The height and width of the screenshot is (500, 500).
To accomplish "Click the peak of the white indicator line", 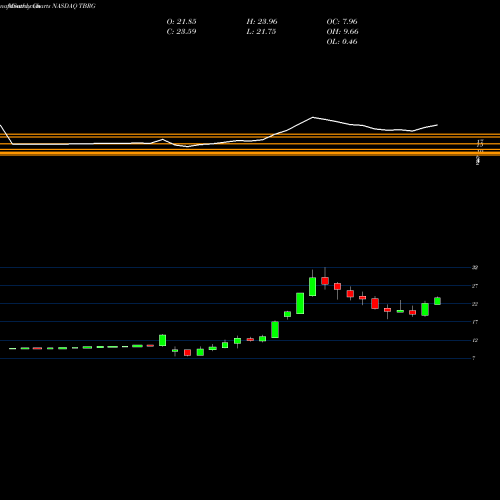I will tap(313, 117).
